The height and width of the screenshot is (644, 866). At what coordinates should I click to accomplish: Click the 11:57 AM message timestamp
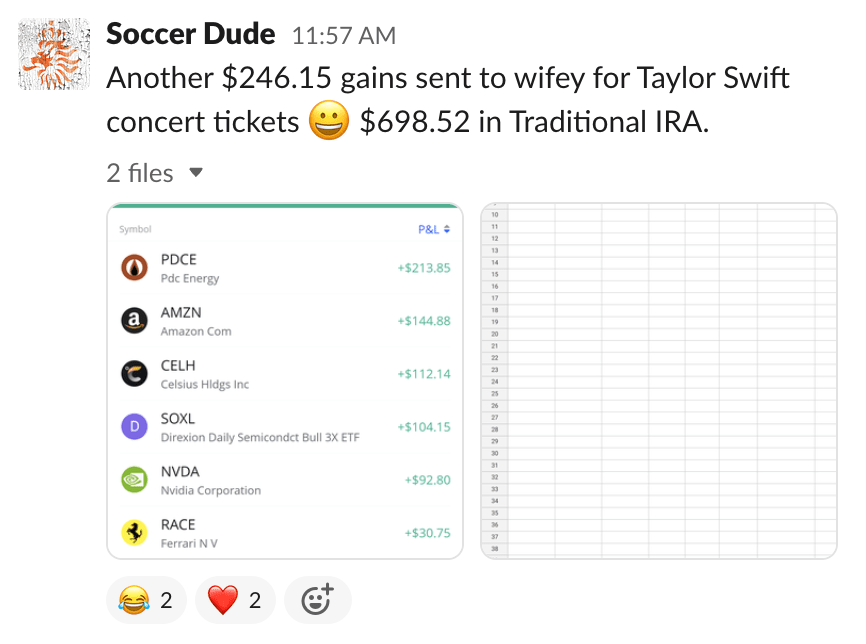tap(343, 36)
